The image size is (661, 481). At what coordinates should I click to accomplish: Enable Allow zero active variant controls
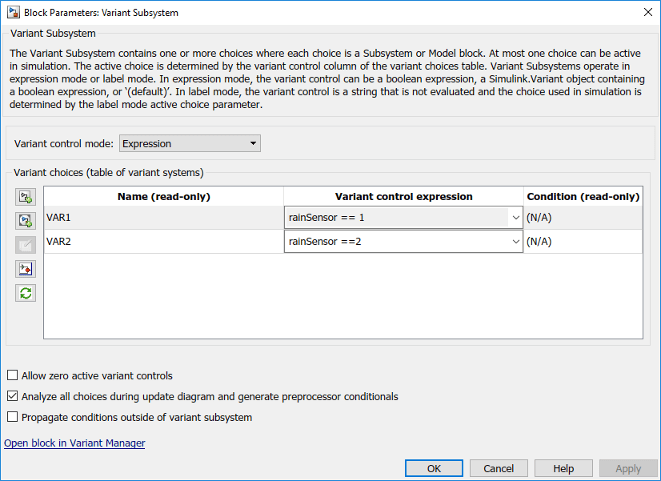[x=12, y=376]
